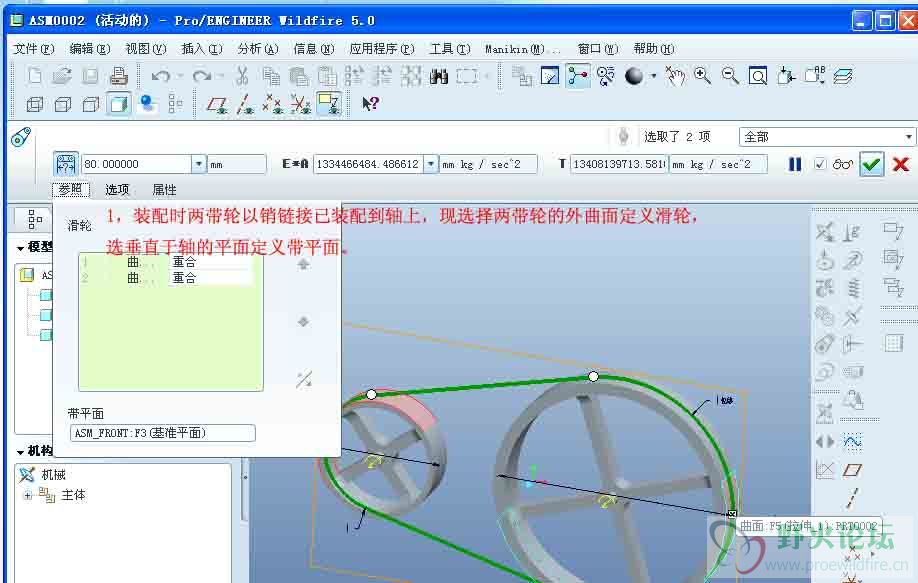
Task: Click the wireframe display icon
Action: (35, 104)
